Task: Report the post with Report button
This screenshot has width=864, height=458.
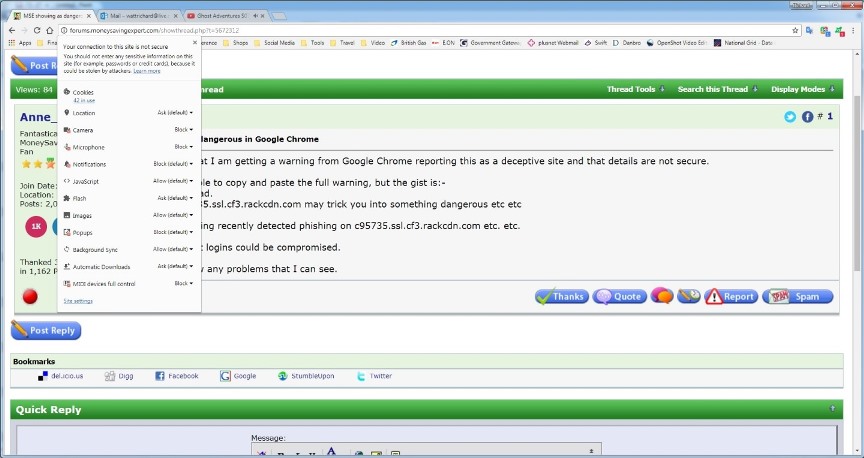Action: 731,297
